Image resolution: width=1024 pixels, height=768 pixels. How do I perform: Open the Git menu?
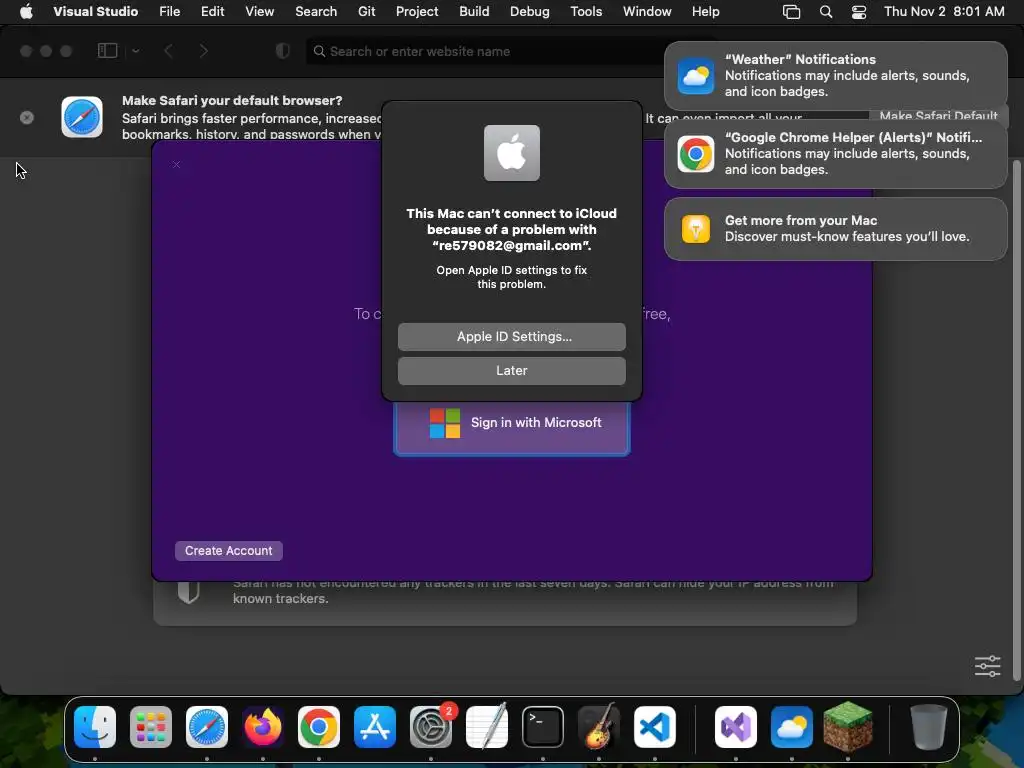(366, 12)
